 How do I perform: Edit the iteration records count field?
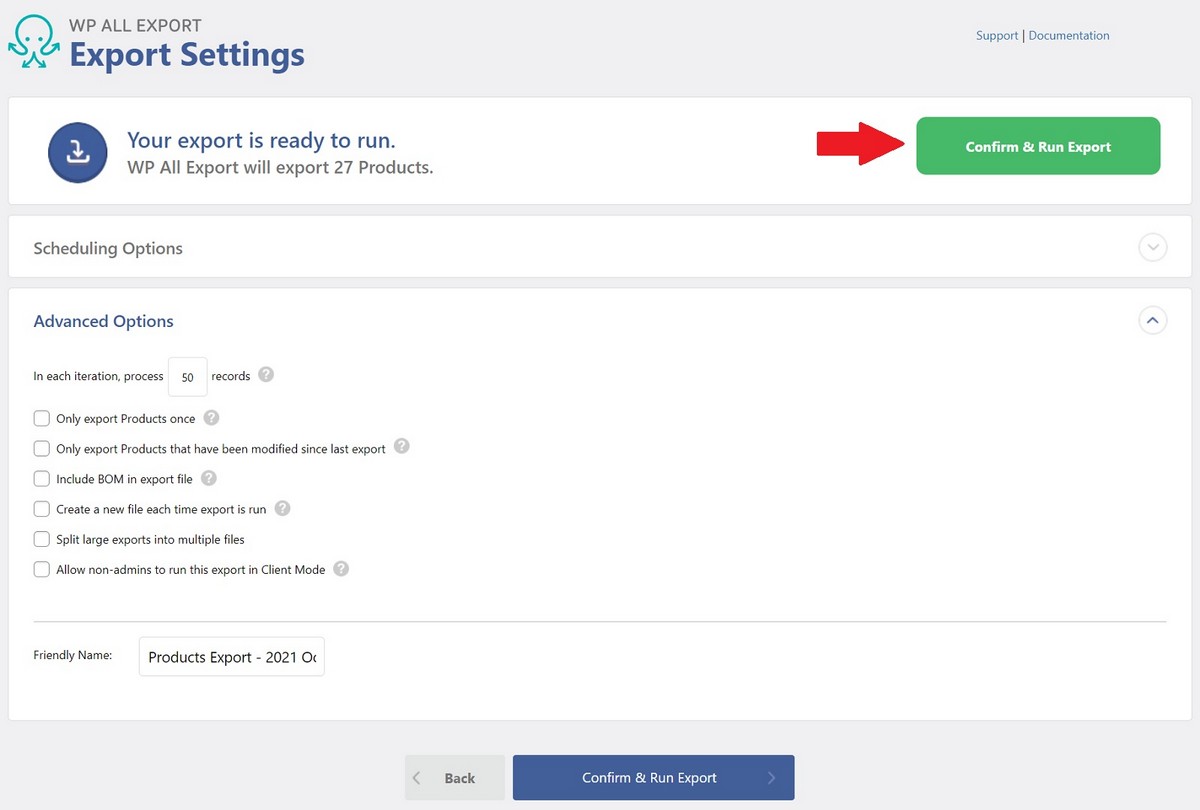(187, 377)
